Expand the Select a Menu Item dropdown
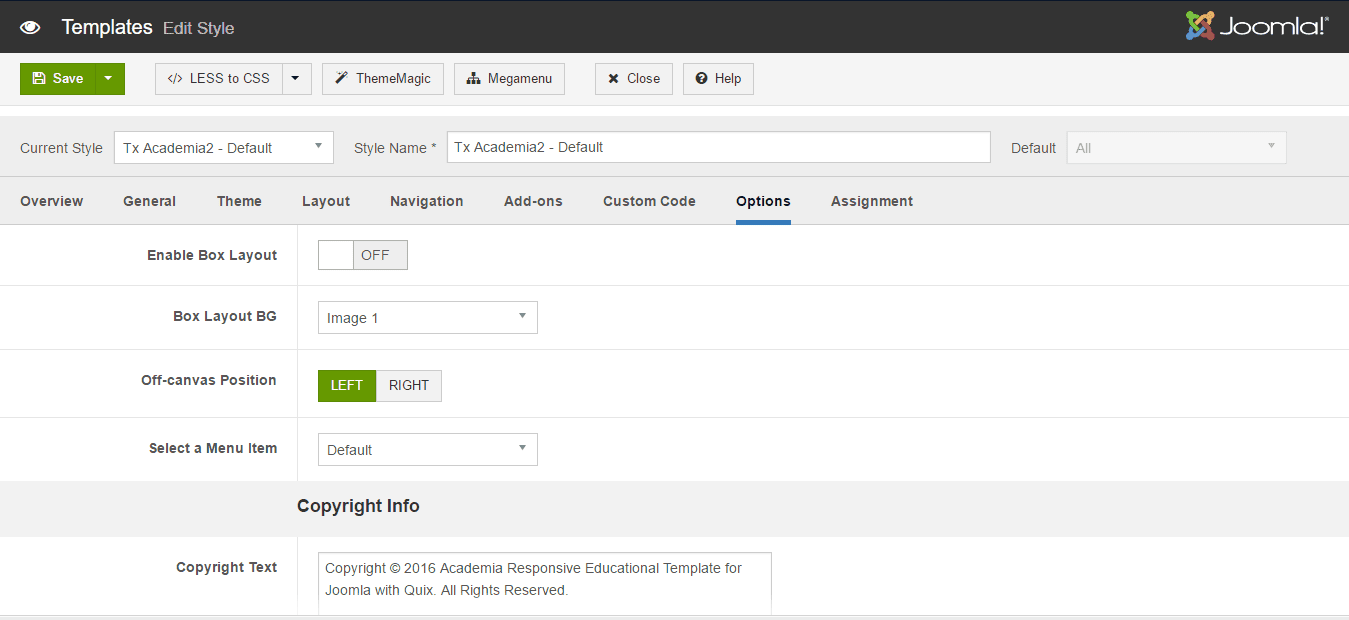Viewport: 1349px width, 620px height. tap(427, 450)
